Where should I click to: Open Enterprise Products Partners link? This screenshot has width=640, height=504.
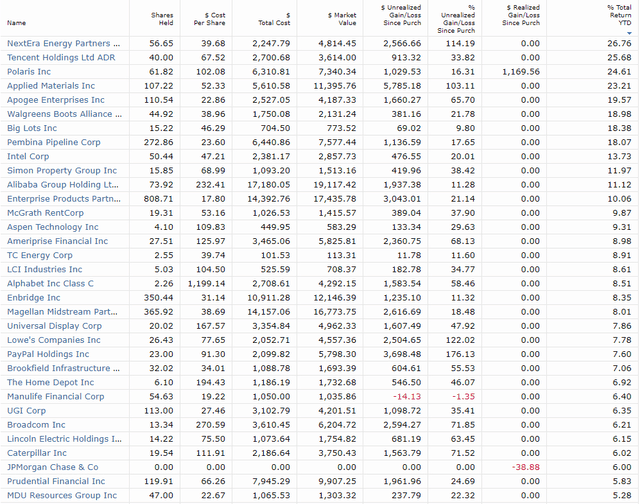64,199
